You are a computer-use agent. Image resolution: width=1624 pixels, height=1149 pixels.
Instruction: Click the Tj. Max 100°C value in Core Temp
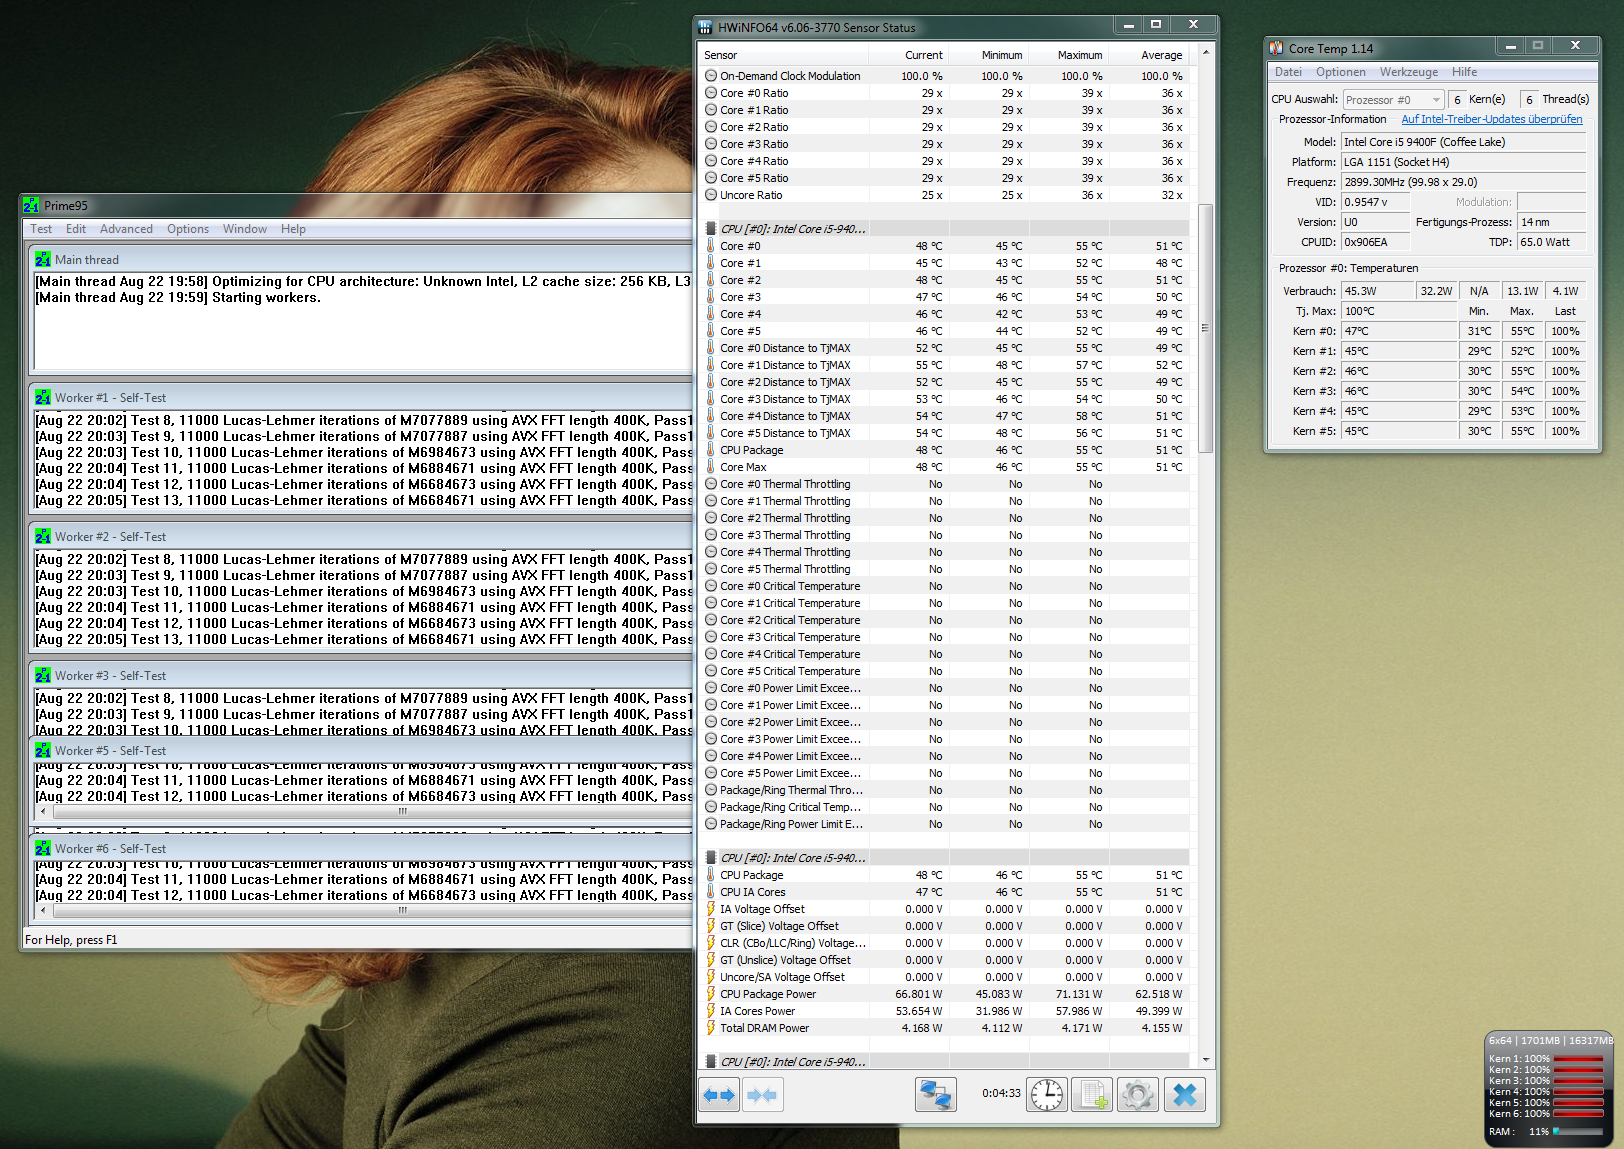[1399, 311]
